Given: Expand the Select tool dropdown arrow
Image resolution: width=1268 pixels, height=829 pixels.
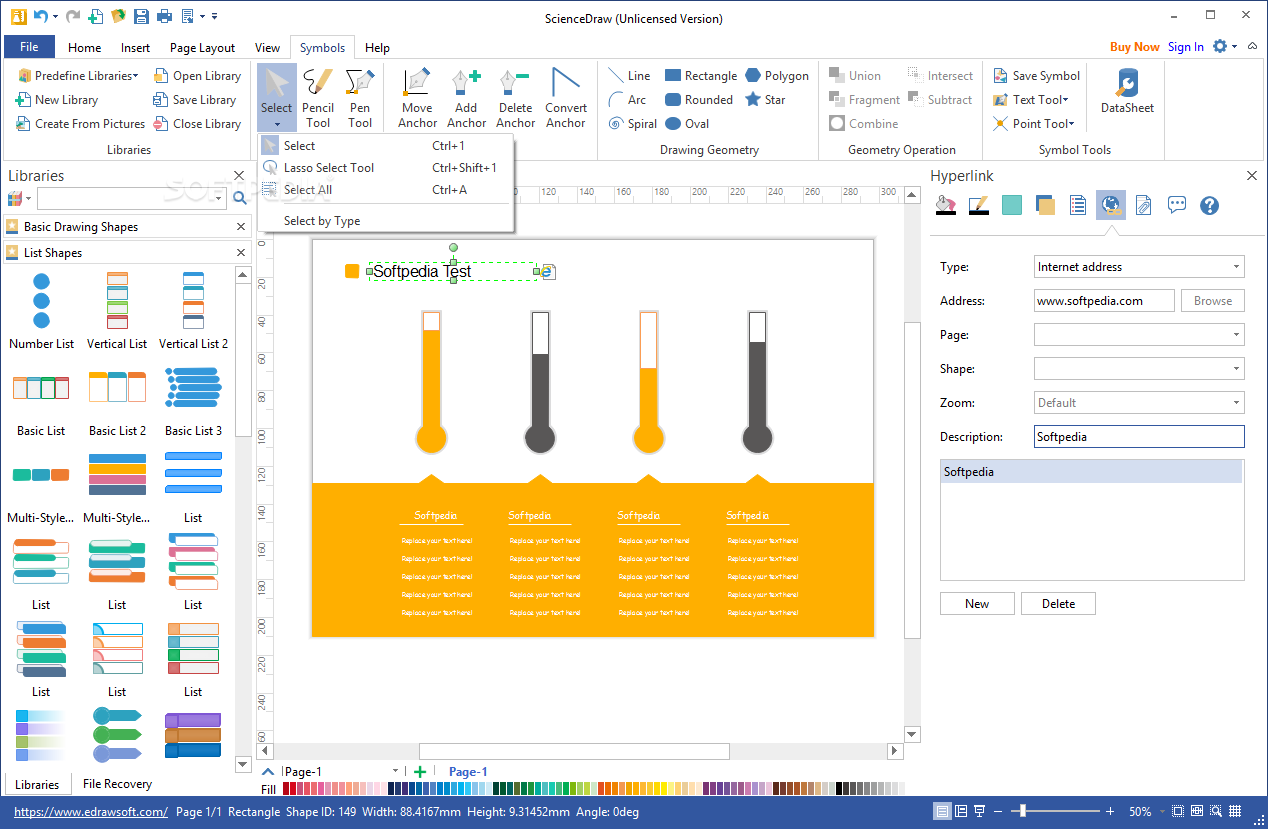Looking at the screenshot, I should point(277,125).
